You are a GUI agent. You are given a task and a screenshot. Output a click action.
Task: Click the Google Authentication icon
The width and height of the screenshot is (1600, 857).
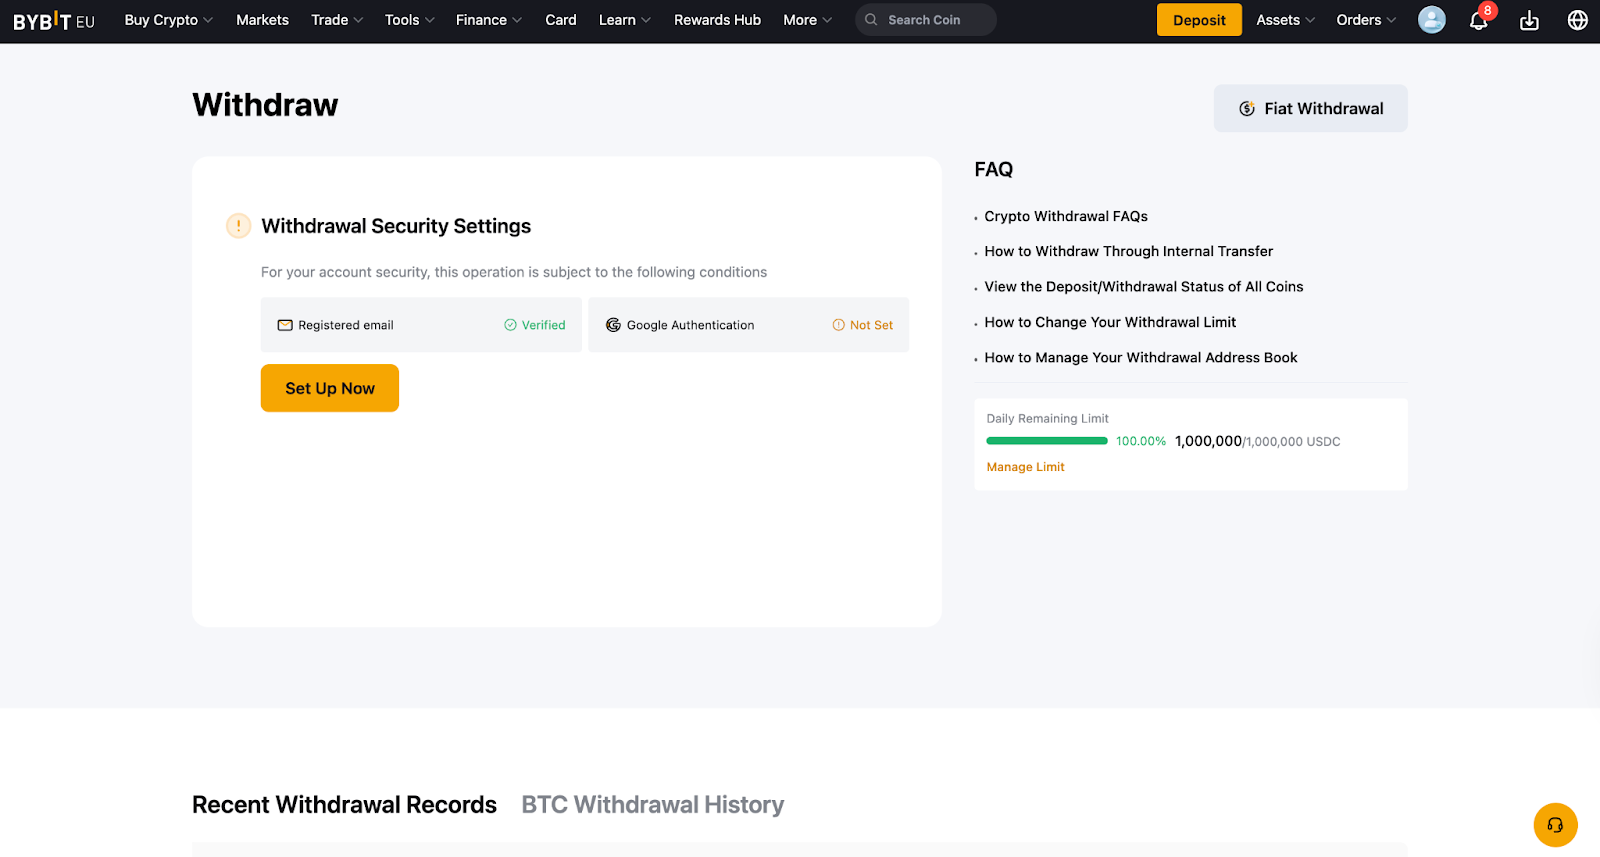613,325
